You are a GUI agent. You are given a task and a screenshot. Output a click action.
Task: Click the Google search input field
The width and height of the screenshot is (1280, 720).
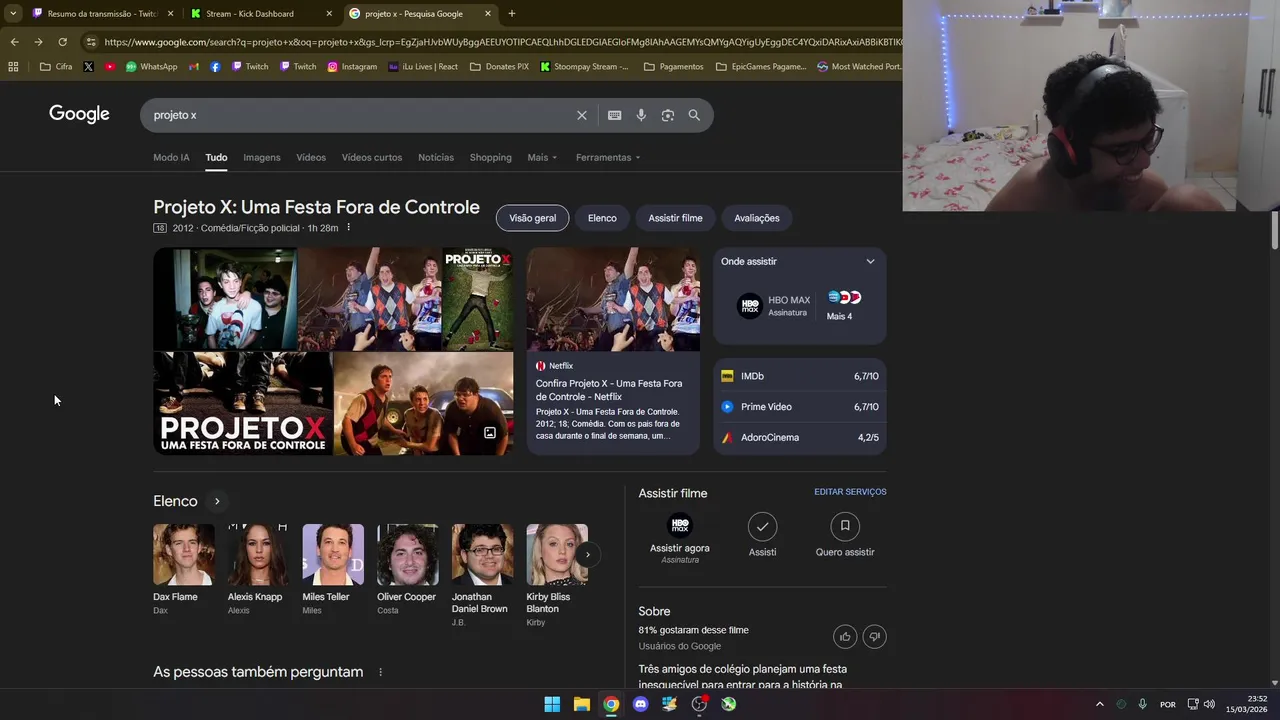click(x=360, y=115)
